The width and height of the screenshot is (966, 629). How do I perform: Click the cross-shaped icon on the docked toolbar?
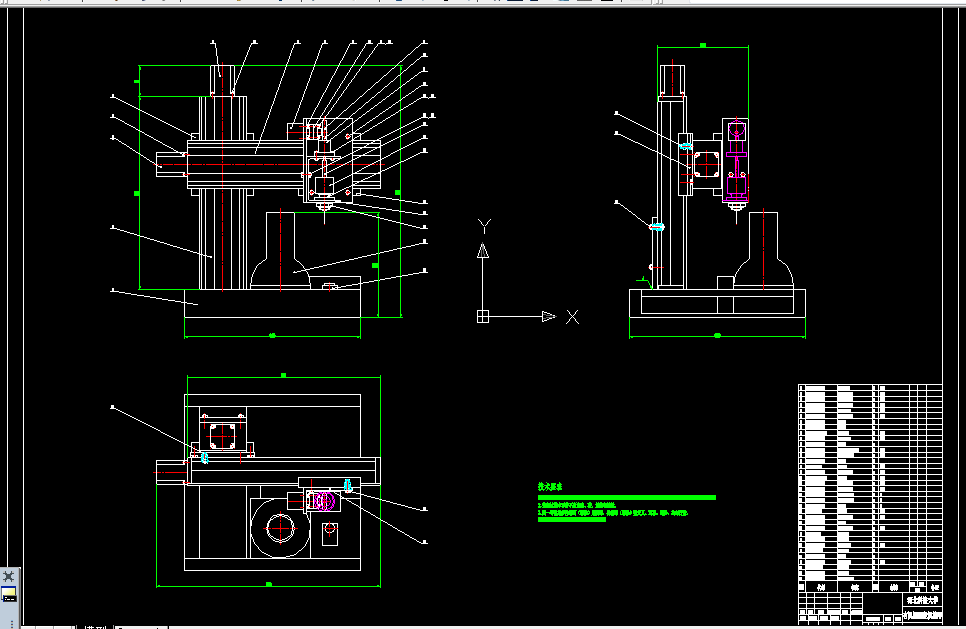coord(9,577)
